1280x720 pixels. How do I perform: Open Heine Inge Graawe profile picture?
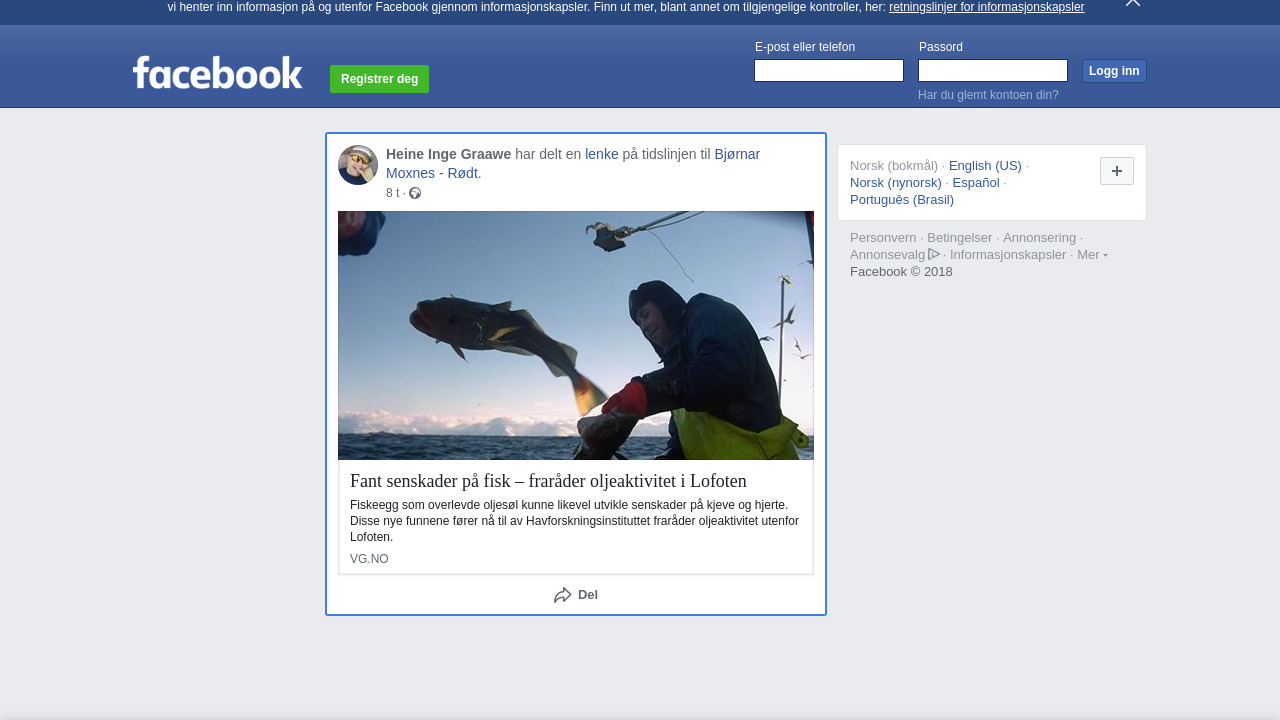[358, 165]
